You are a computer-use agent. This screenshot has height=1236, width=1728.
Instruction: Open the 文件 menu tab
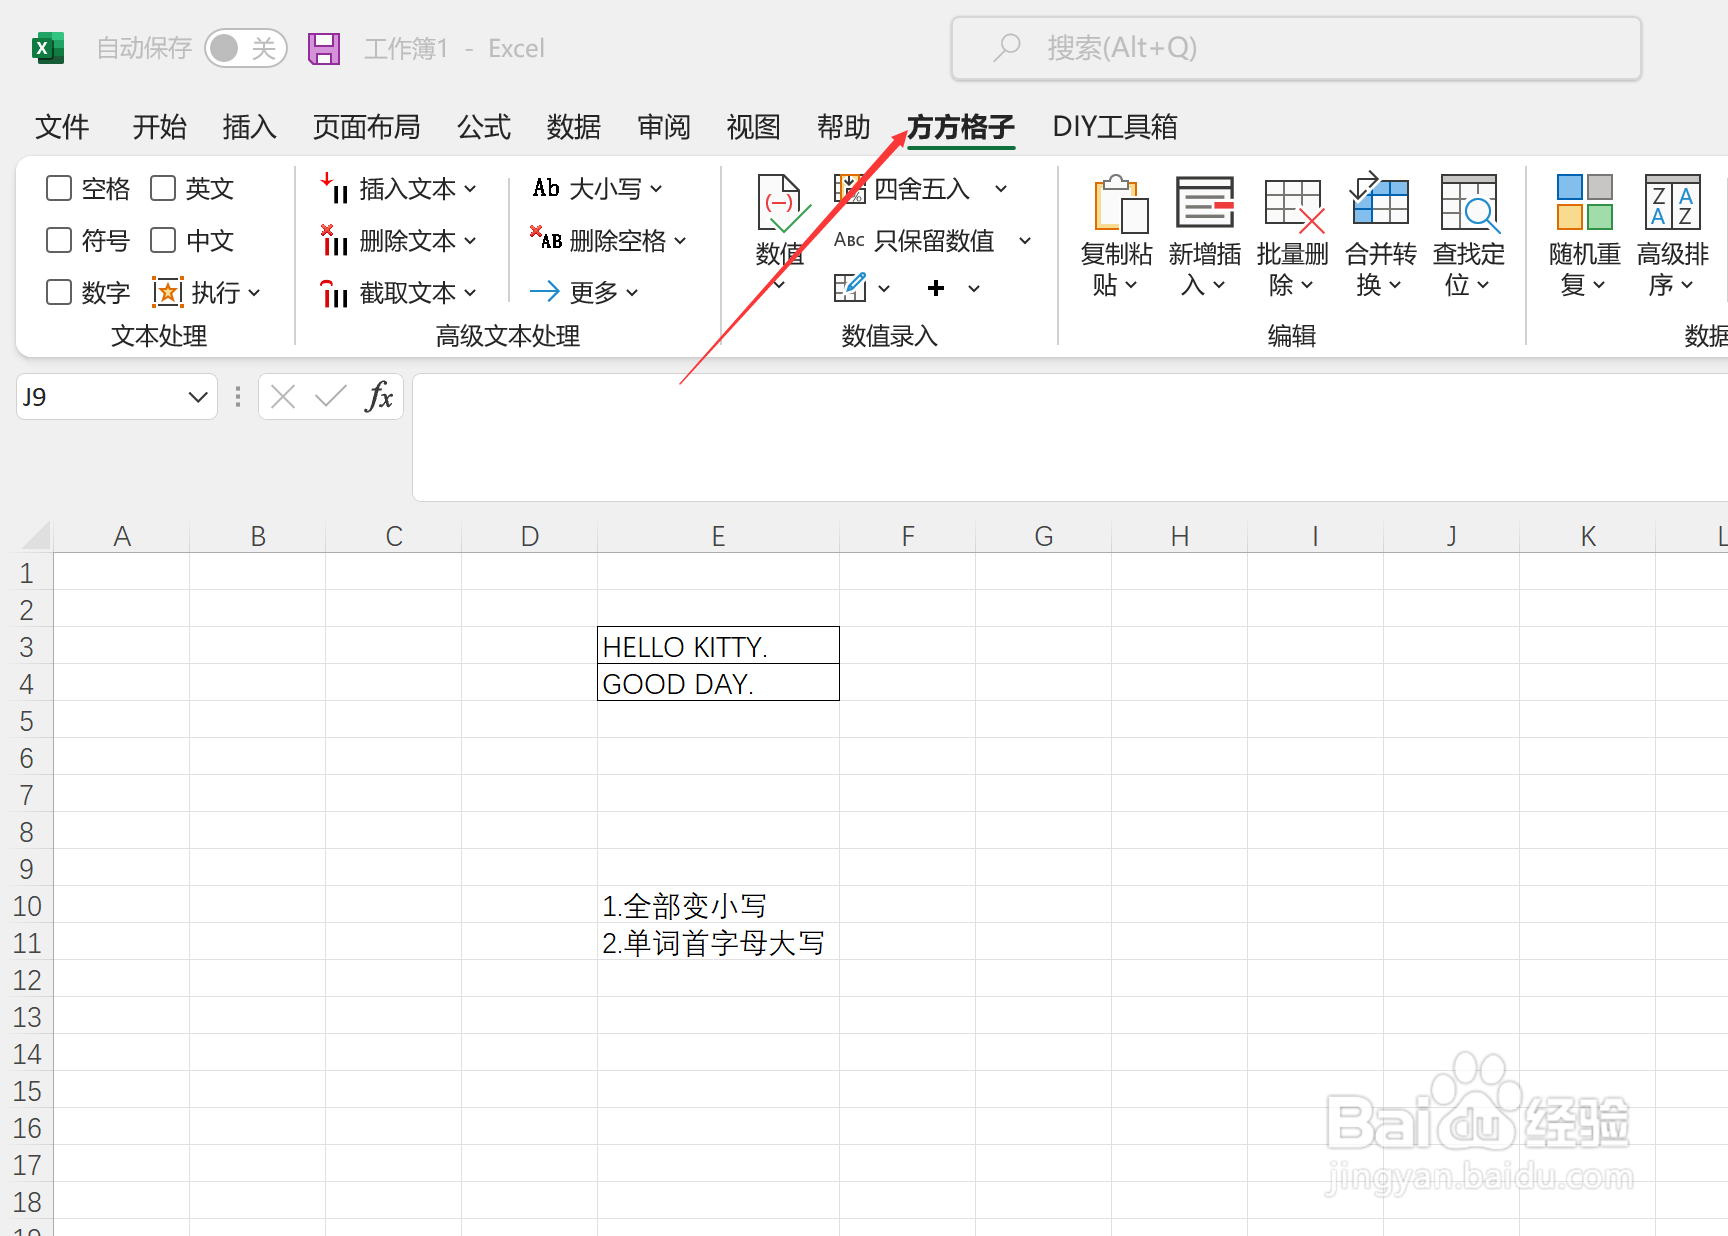click(x=62, y=127)
